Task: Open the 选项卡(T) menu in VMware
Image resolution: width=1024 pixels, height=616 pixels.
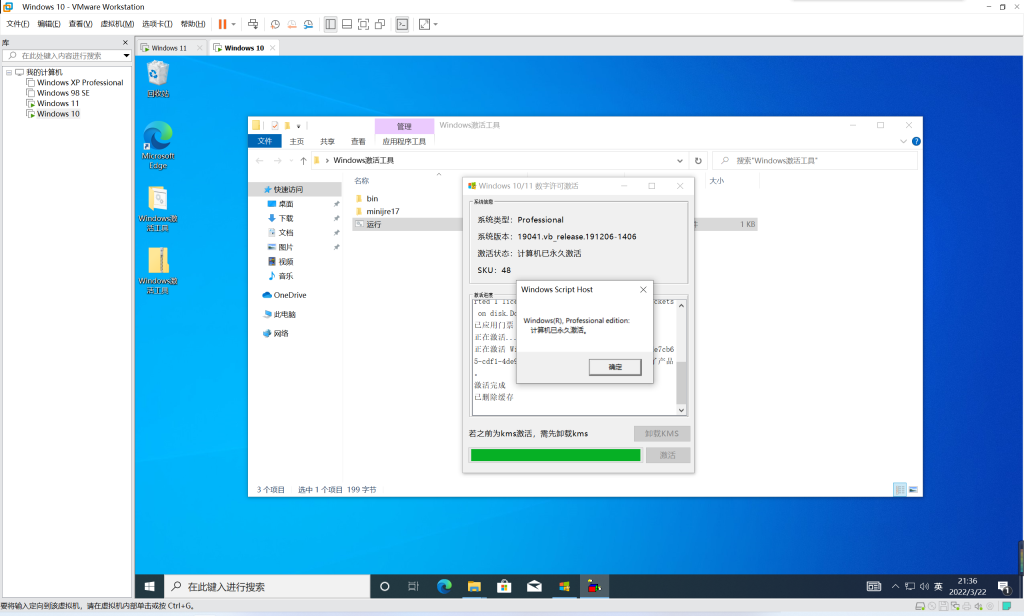Action: click(x=157, y=24)
